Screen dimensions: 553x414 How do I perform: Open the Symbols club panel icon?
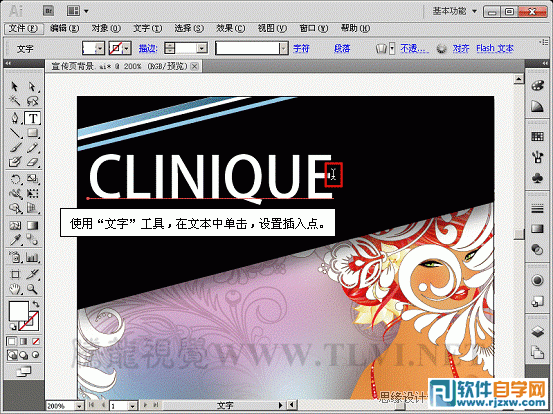(537, 178)
